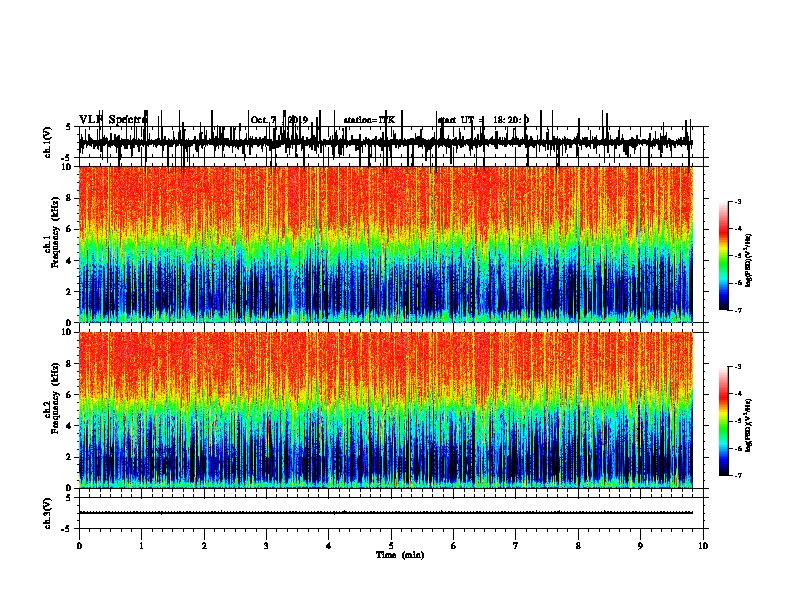This screenshot has height=612, width=792.
Task: Click the '-3' label on ch.2 color bar
Action: (x=738, y=367)
